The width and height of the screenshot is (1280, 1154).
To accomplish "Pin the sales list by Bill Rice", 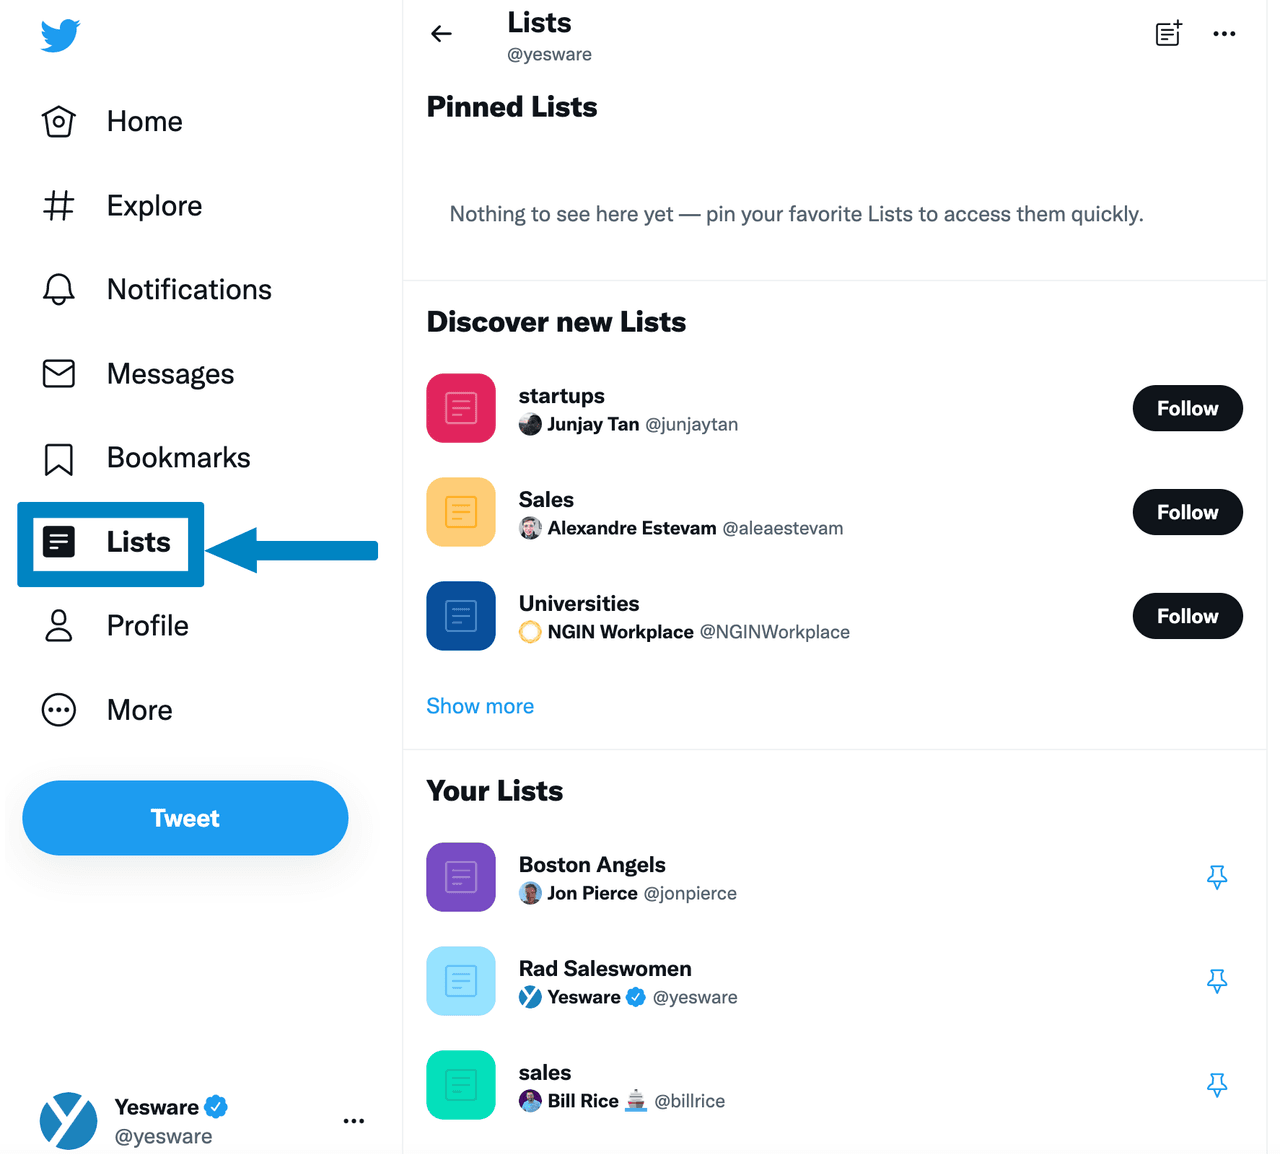I will point(1217,1085).
